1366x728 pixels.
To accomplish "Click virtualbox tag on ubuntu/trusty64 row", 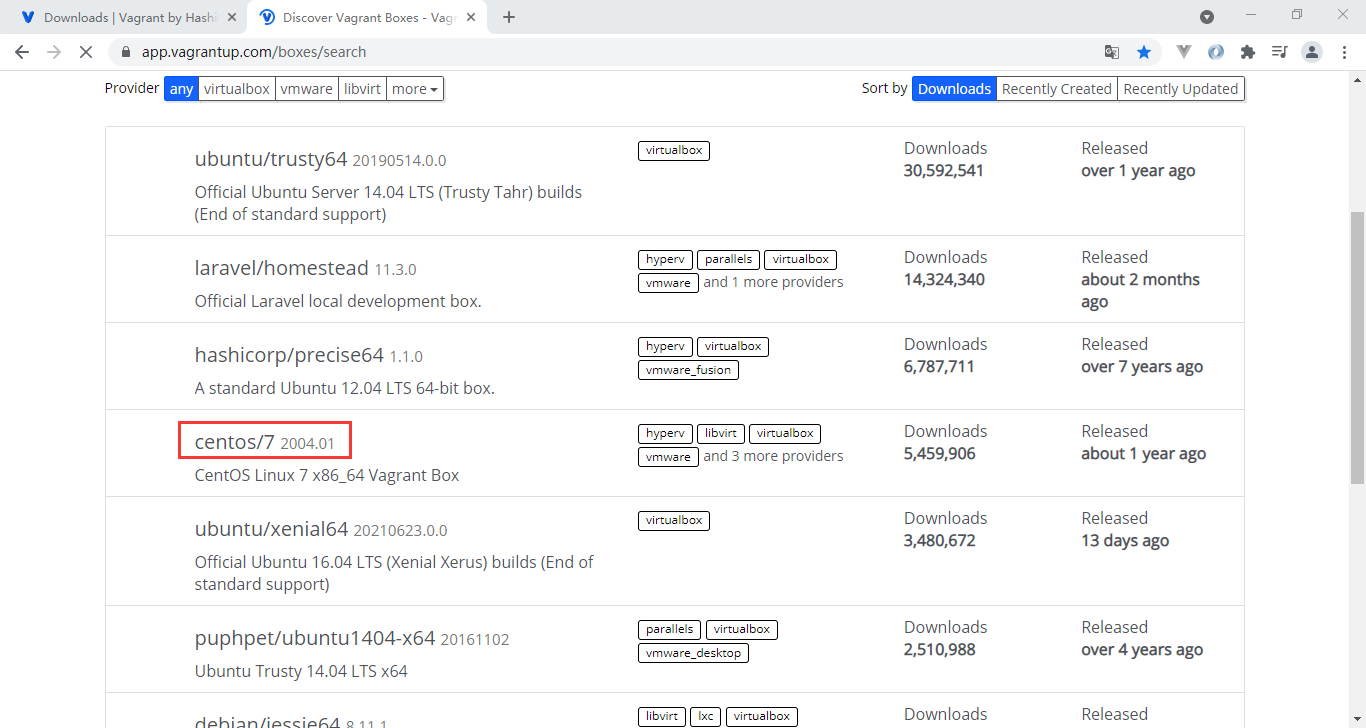I will point(674,150).
